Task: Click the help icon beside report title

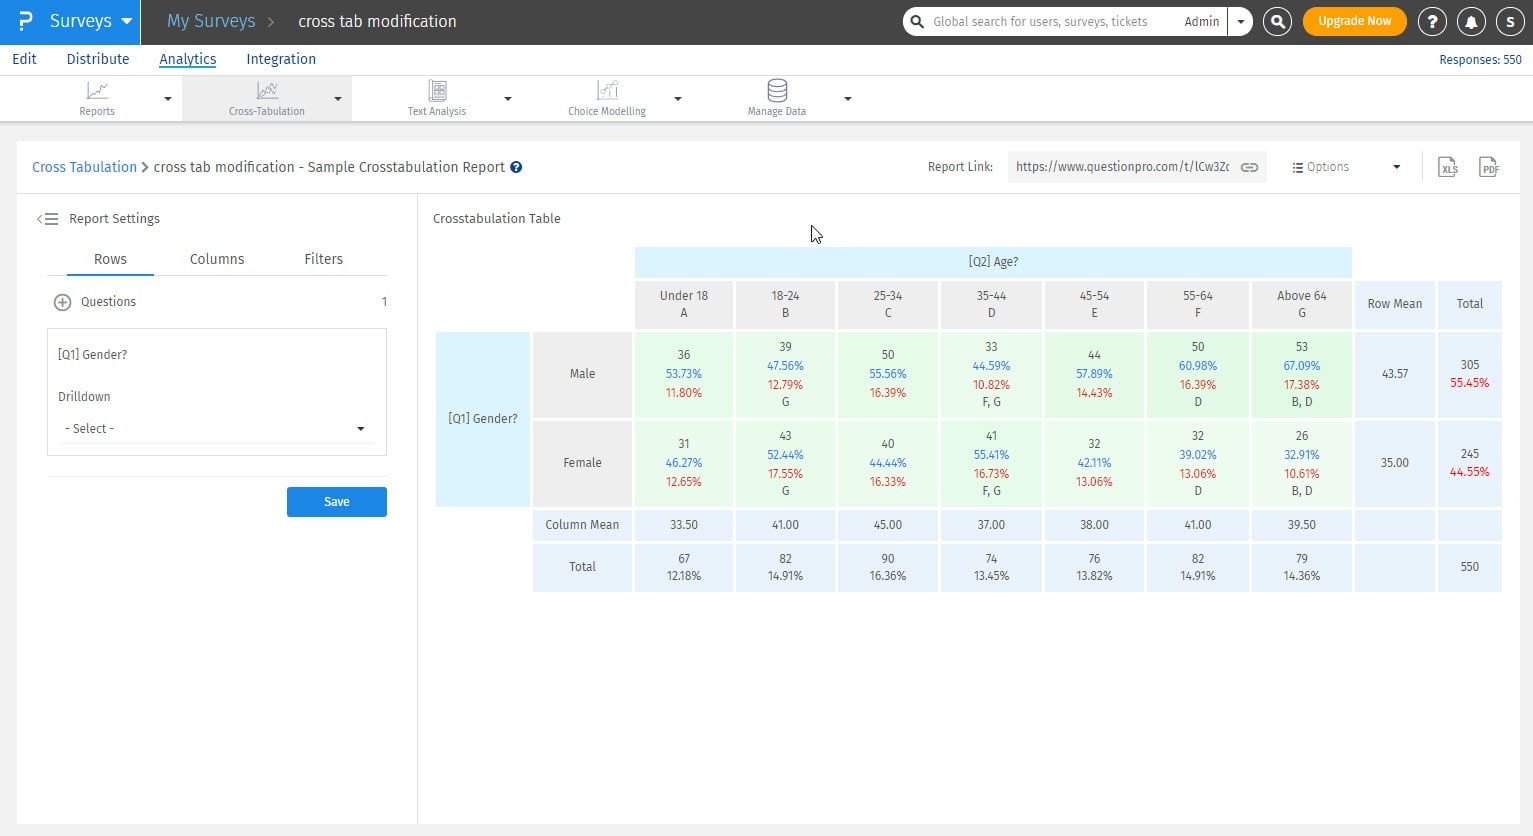Action: (x=516, y=167)
